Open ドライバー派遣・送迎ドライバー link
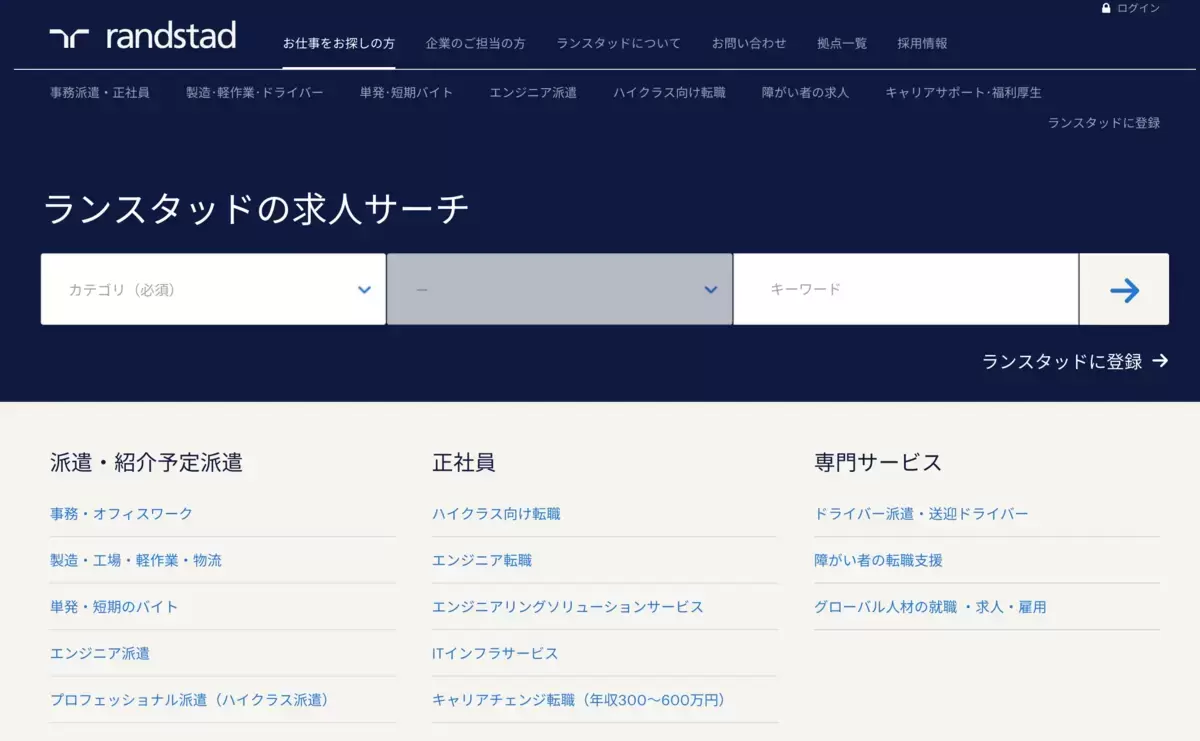The width and height of the screenshot is (1200, 741). 921,514
